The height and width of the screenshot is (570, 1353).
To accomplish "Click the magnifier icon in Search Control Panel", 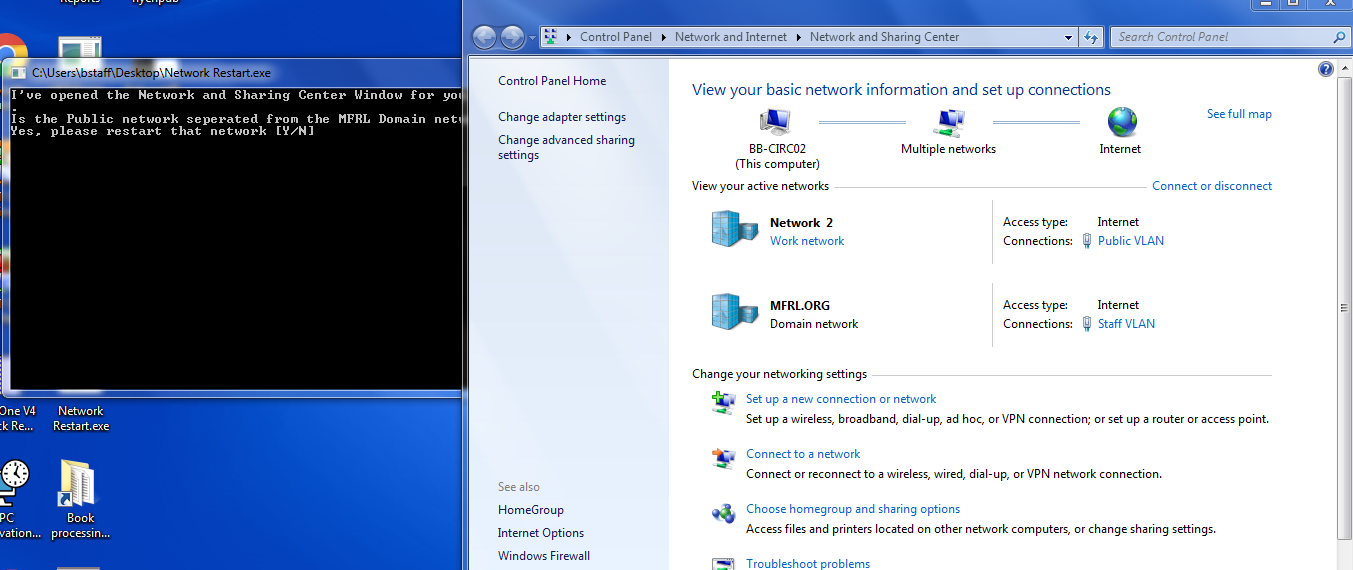I will [1340, 37].
